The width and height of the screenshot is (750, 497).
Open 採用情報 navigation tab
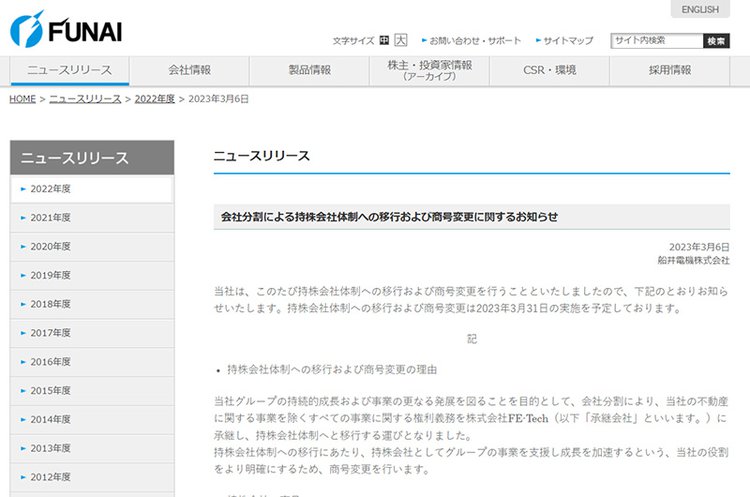coord(669,70)
